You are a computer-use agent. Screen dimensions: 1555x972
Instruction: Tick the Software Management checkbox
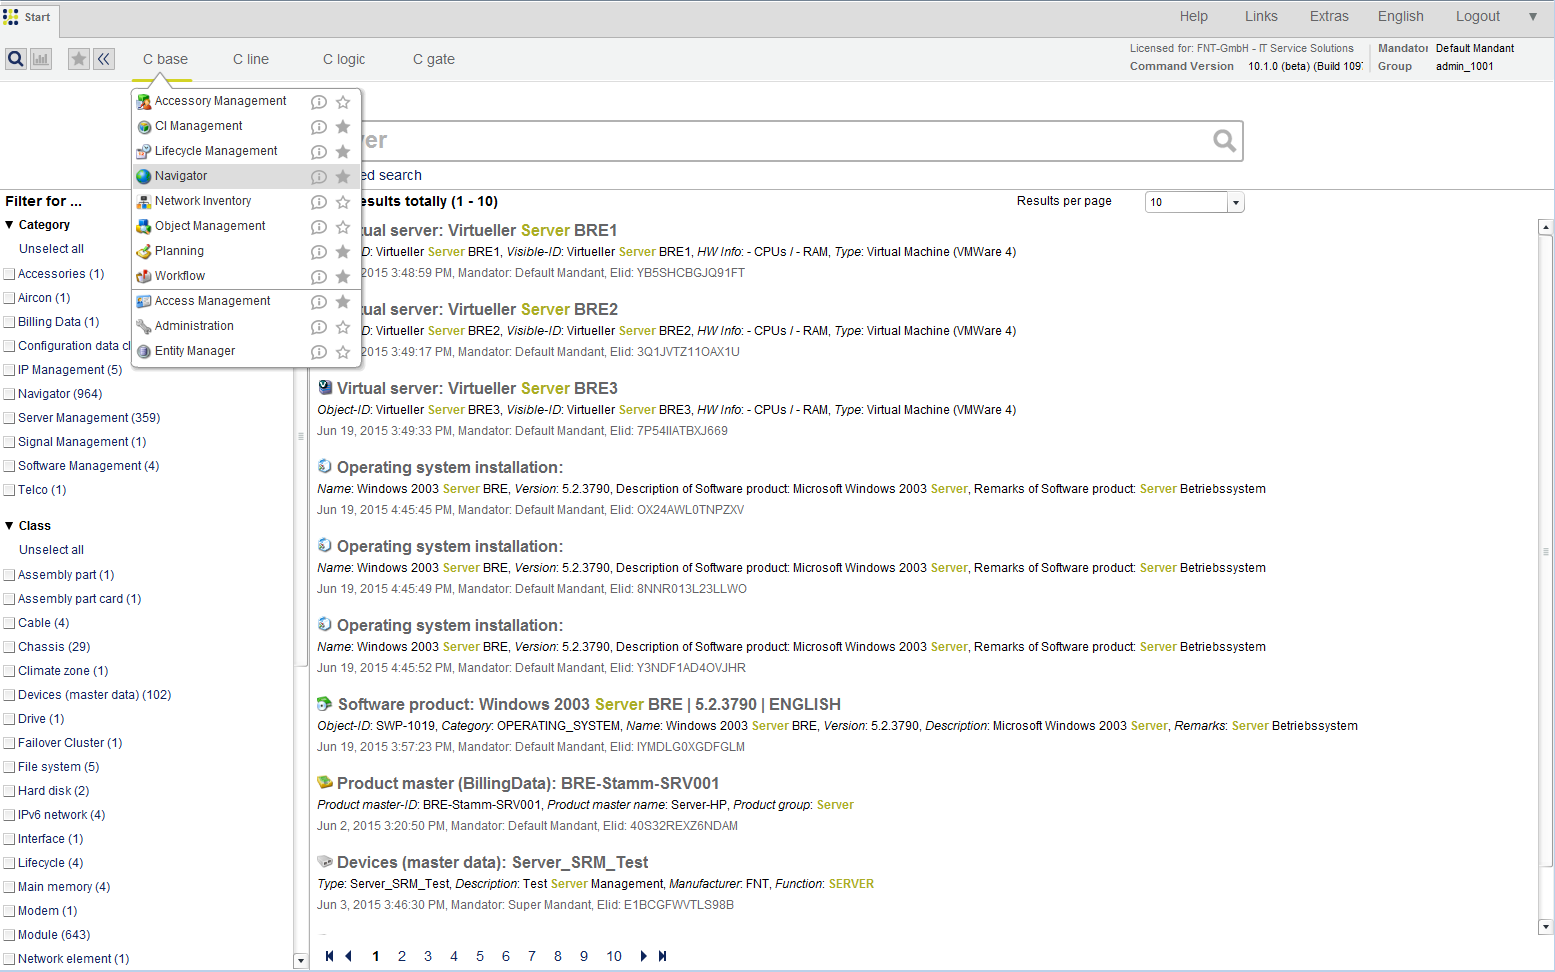(10, 466)
